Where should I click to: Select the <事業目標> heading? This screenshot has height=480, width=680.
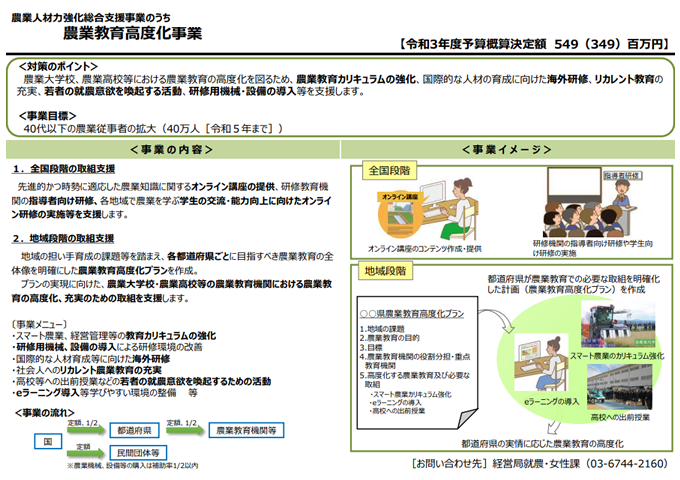(47, 116)
